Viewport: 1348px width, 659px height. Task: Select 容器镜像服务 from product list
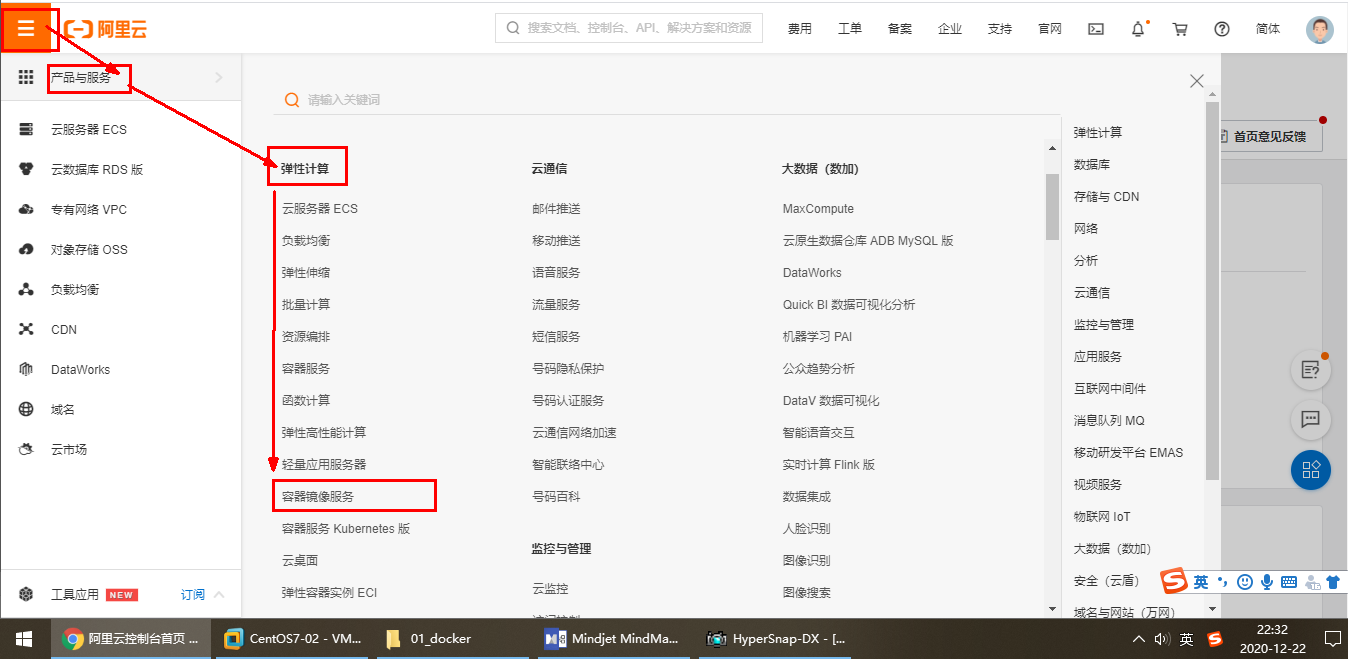318,496
